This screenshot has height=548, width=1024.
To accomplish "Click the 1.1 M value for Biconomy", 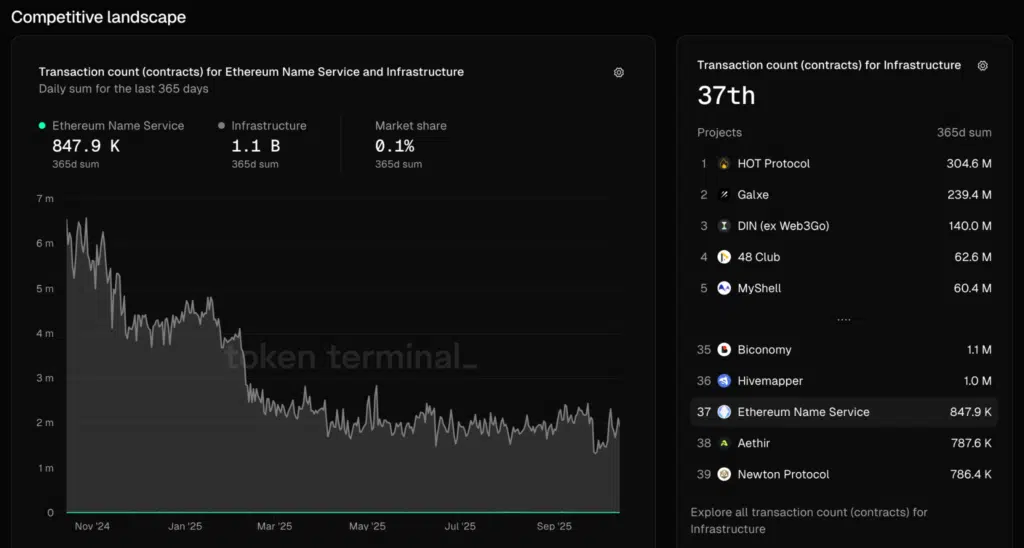I will [x=979, y=350].
